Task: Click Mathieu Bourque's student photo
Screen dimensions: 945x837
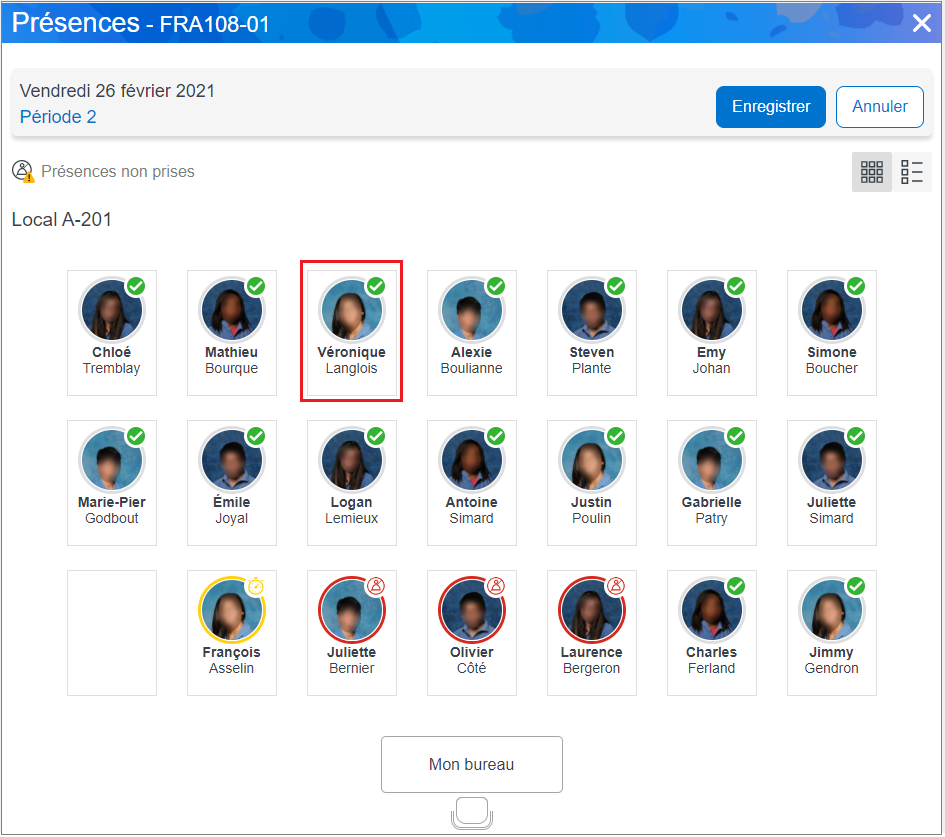Action: [x=231, y=311]
